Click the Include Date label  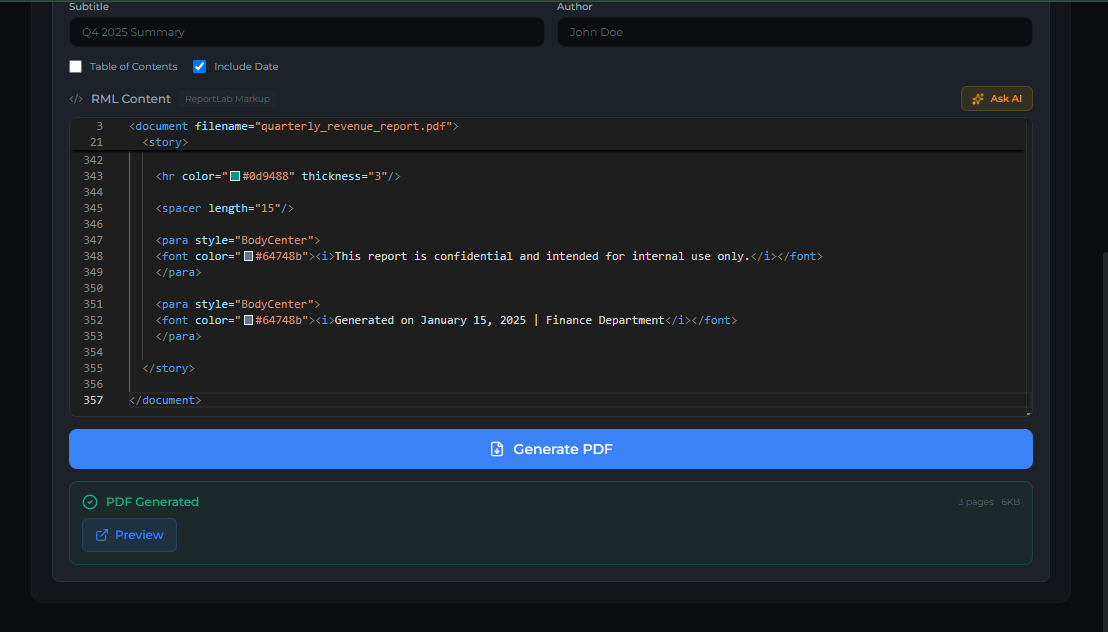pos(246,66)
